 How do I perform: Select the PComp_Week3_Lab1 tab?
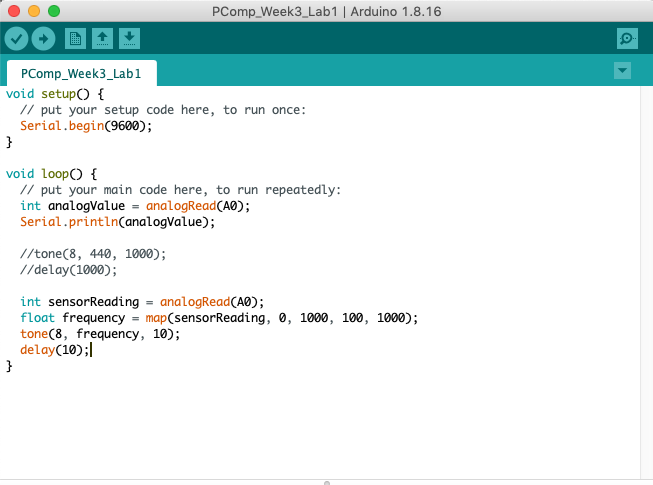click(x=81, y=74)
